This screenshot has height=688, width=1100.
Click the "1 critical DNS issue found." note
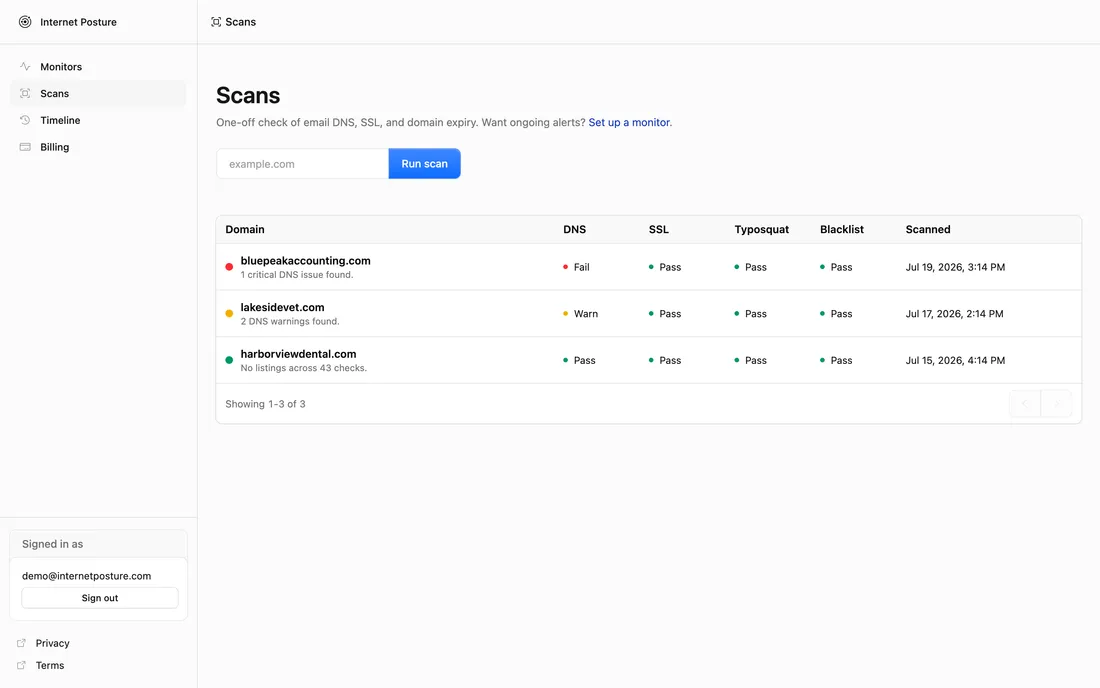pyautogui.click(x=297, y=275)
